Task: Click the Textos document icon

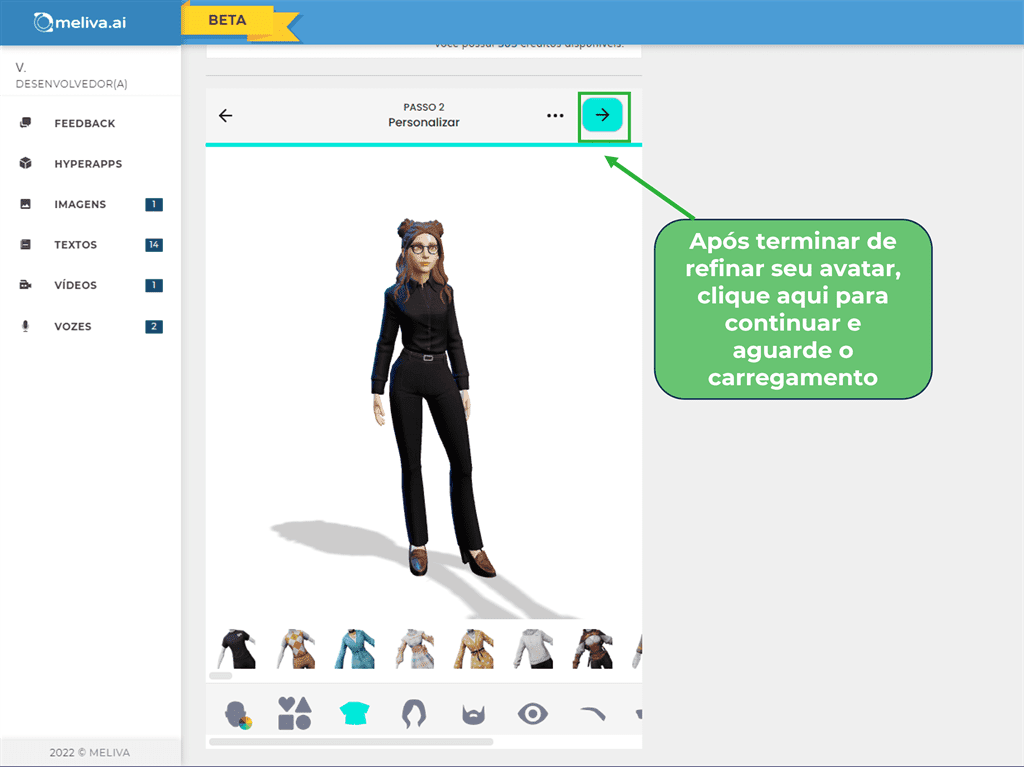Action: tap(25, 244)
